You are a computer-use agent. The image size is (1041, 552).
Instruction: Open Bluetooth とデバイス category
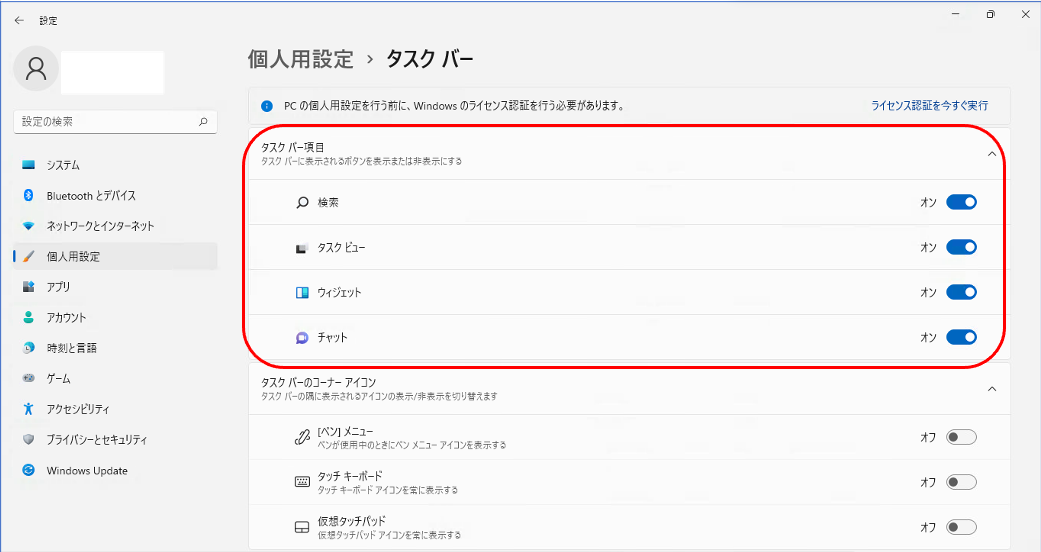116,195
